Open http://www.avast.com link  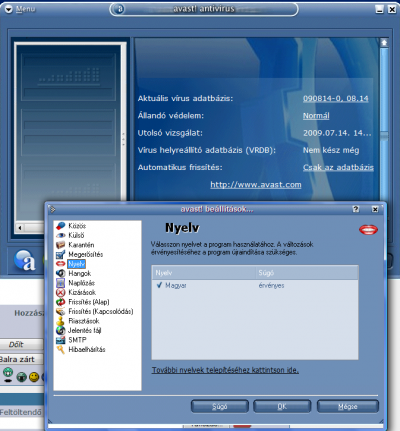click(x=256, y=185)
